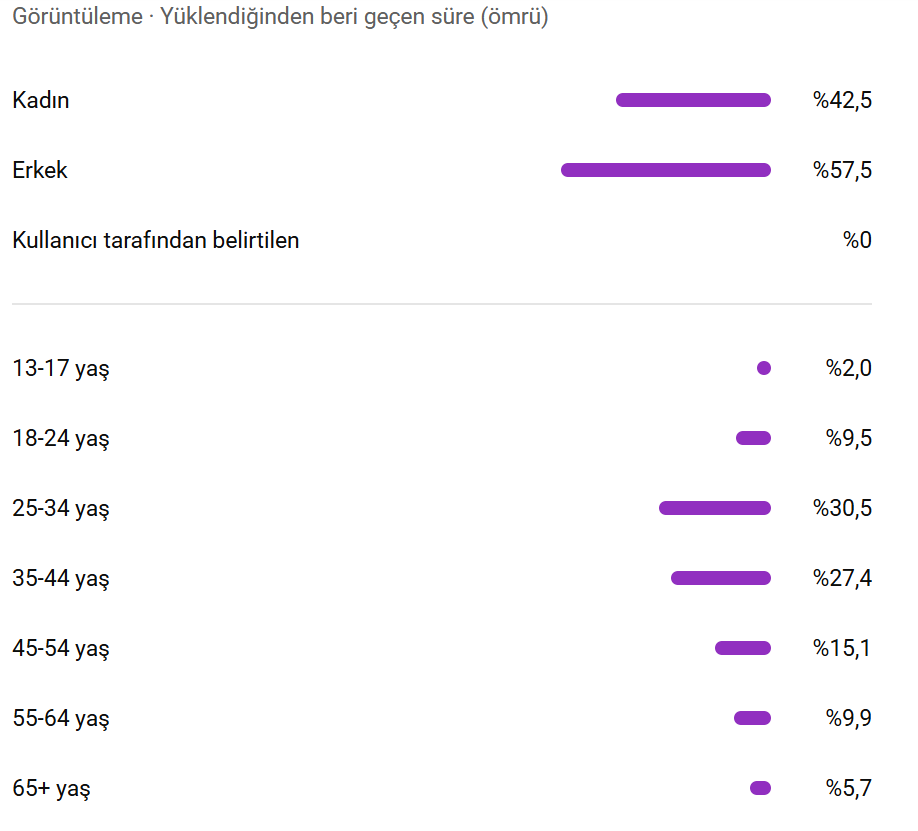Click the Kadın purple bar
The height and width of the screenshot is (831, 918).
point(693,100)
